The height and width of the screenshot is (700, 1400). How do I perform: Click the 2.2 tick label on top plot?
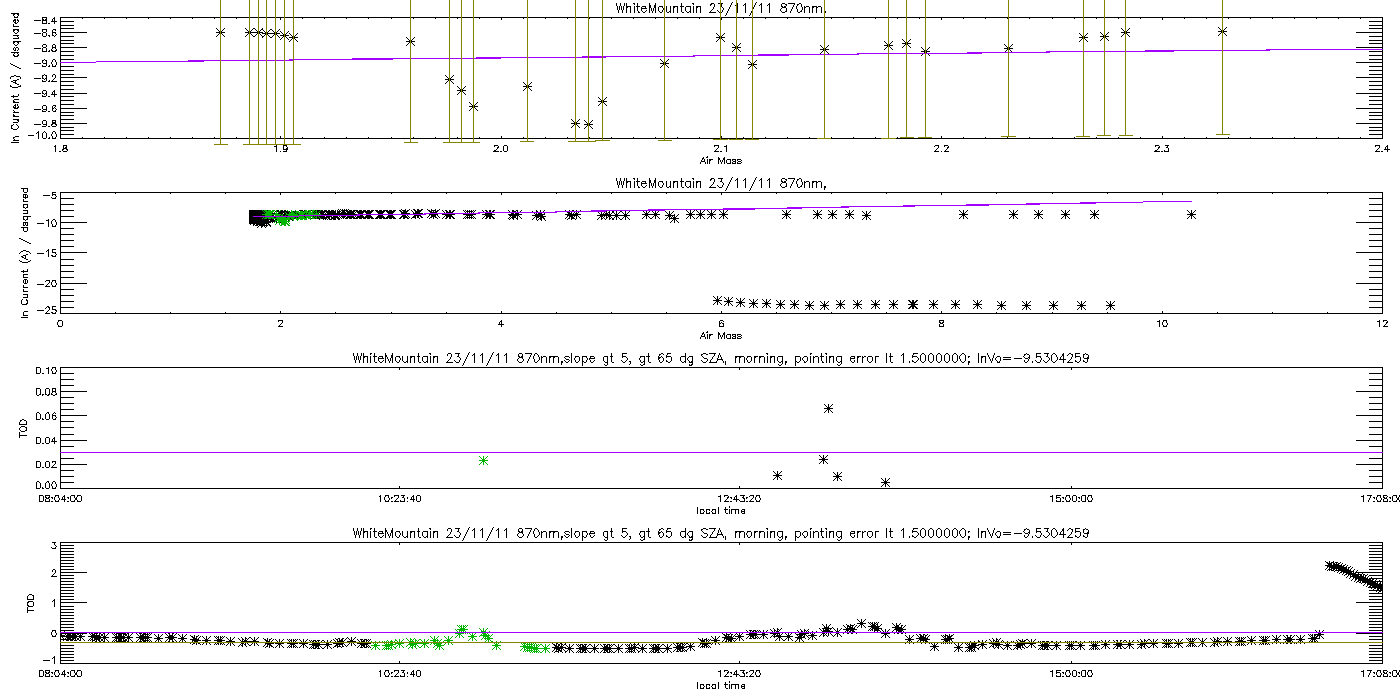click(x=940, y=149)
